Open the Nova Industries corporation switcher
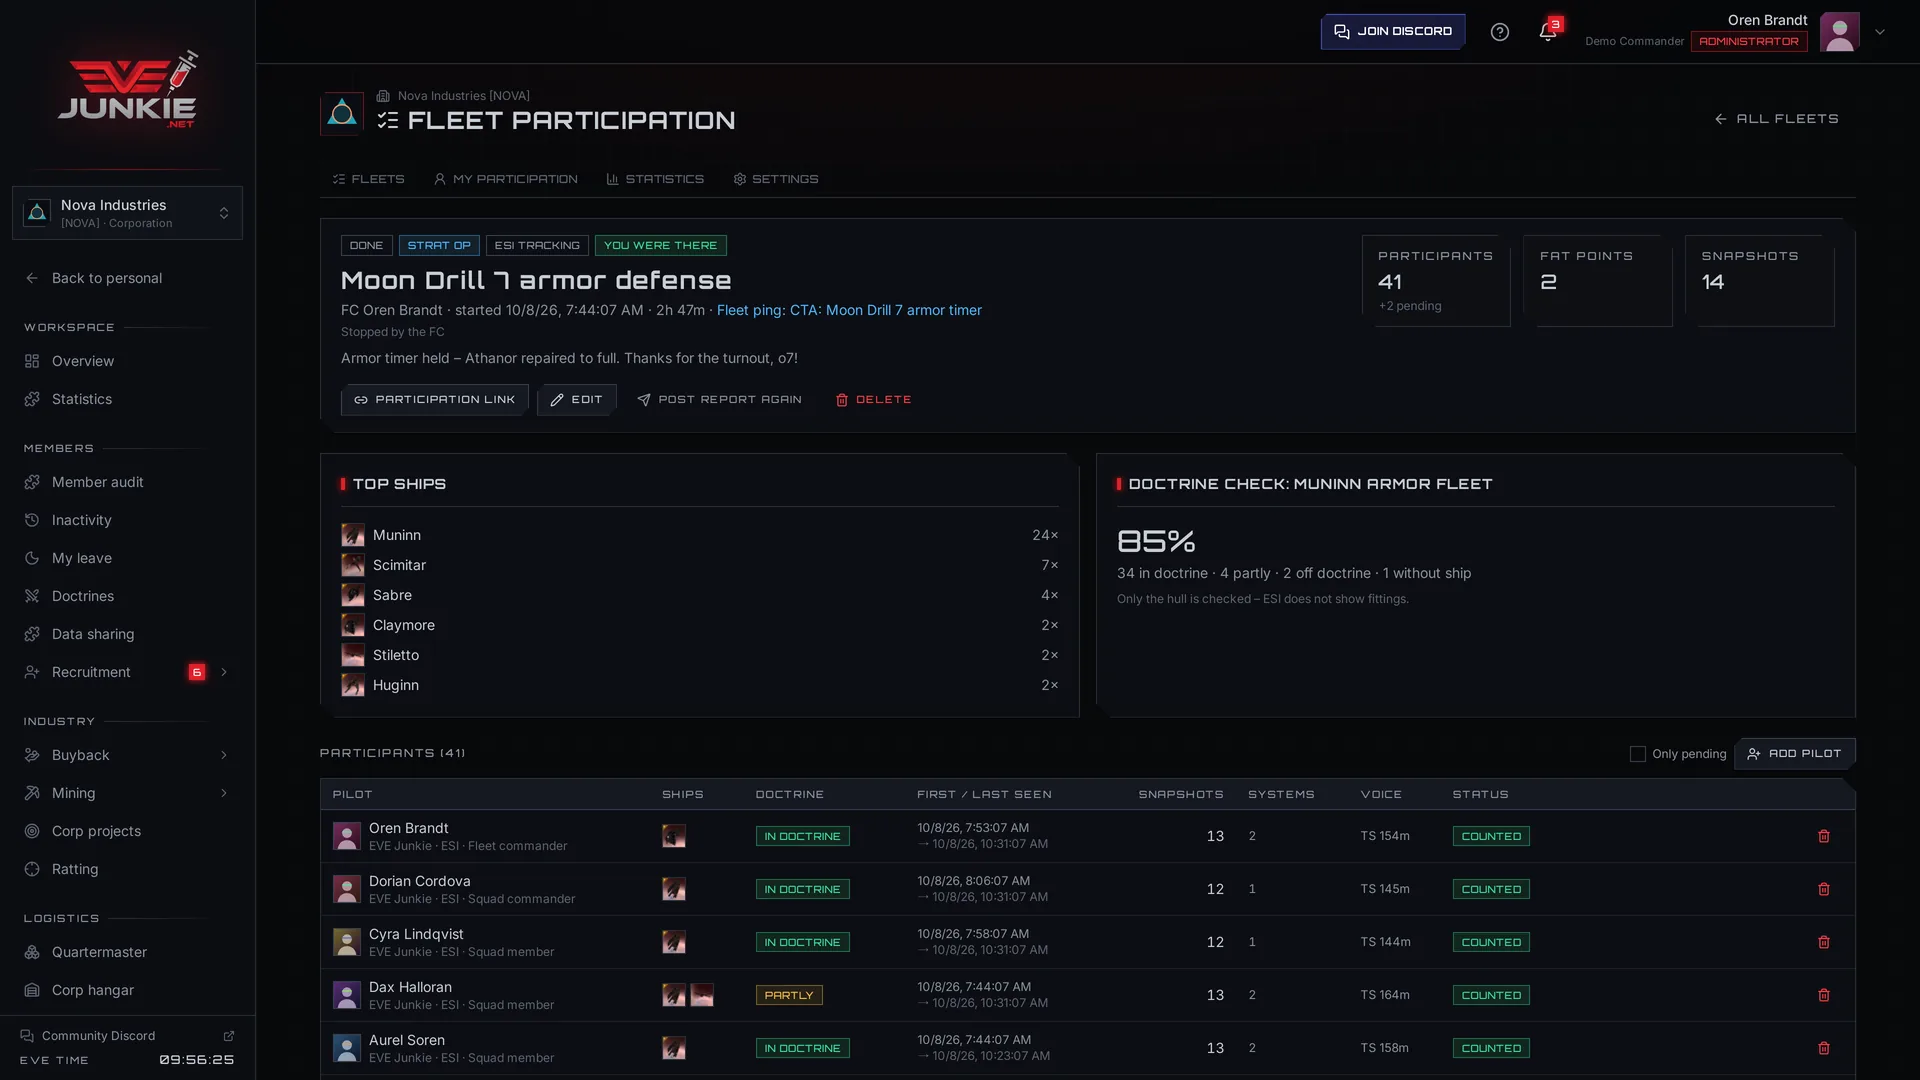 coord(127,213)
